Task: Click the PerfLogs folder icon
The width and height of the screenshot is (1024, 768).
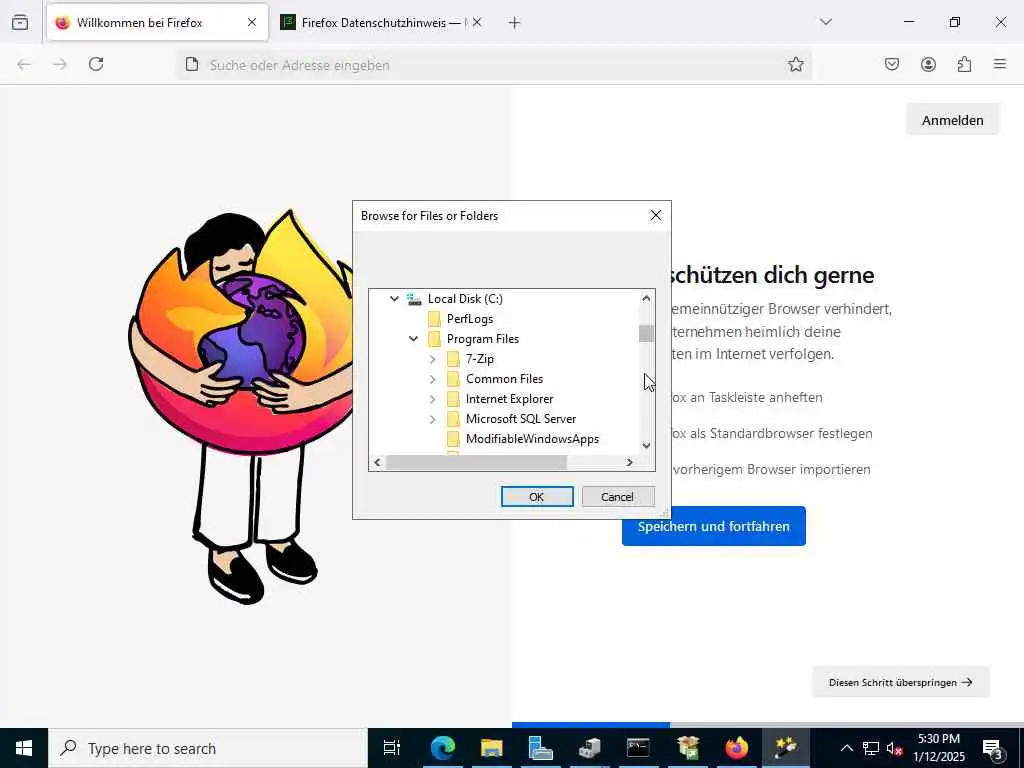Action: (434, 319)
